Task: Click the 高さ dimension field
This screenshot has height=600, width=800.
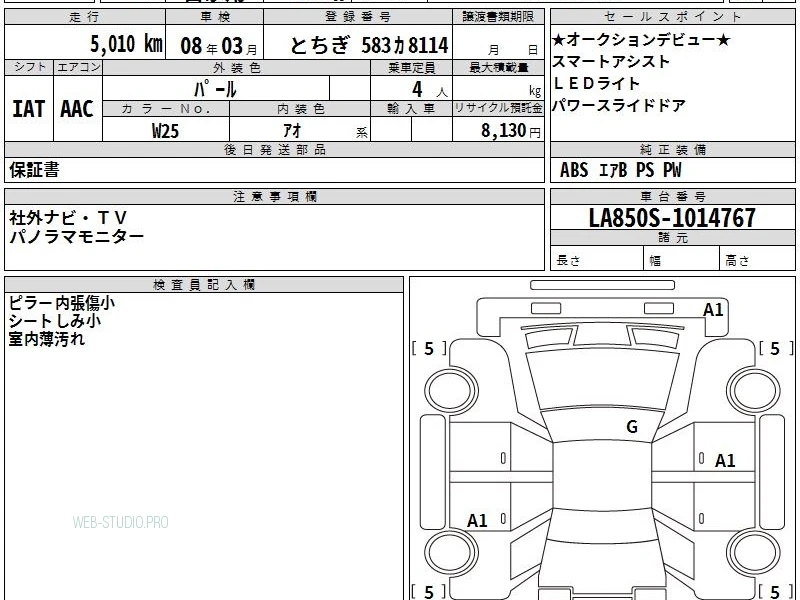Action: [757, 259]
